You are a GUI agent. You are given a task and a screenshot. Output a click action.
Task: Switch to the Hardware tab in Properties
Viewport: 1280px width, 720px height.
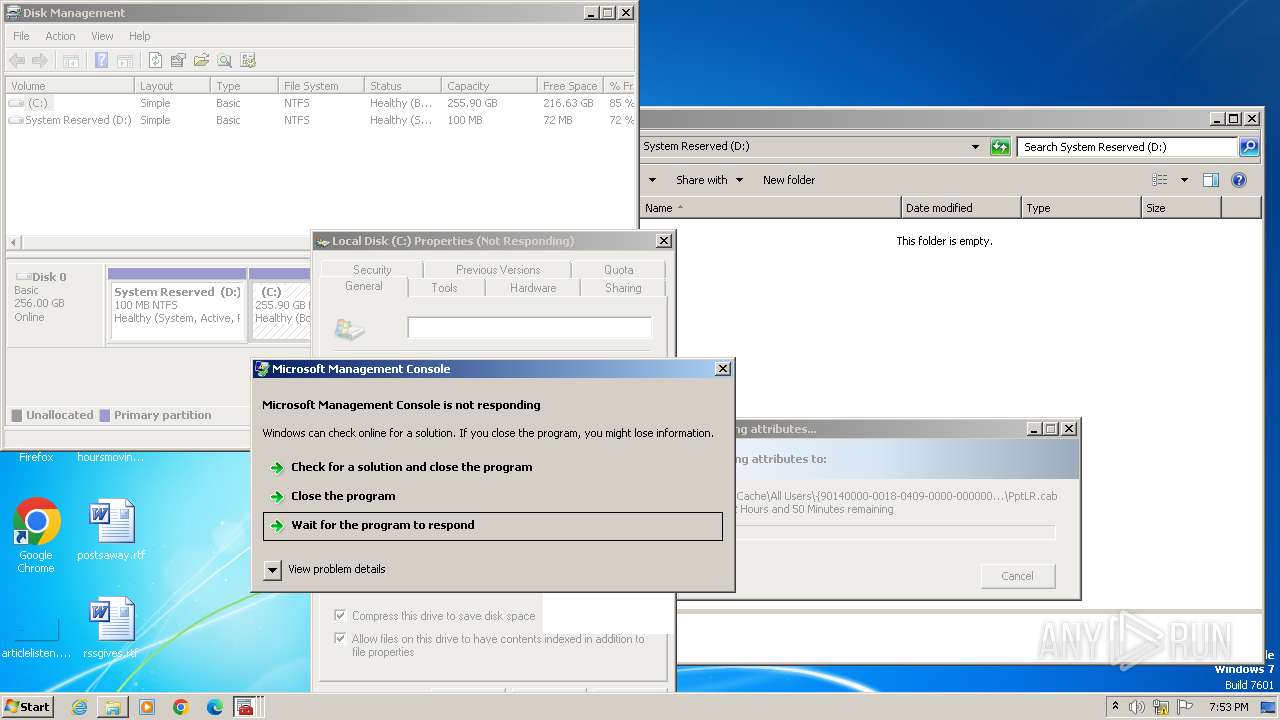[x=533, y=288]
